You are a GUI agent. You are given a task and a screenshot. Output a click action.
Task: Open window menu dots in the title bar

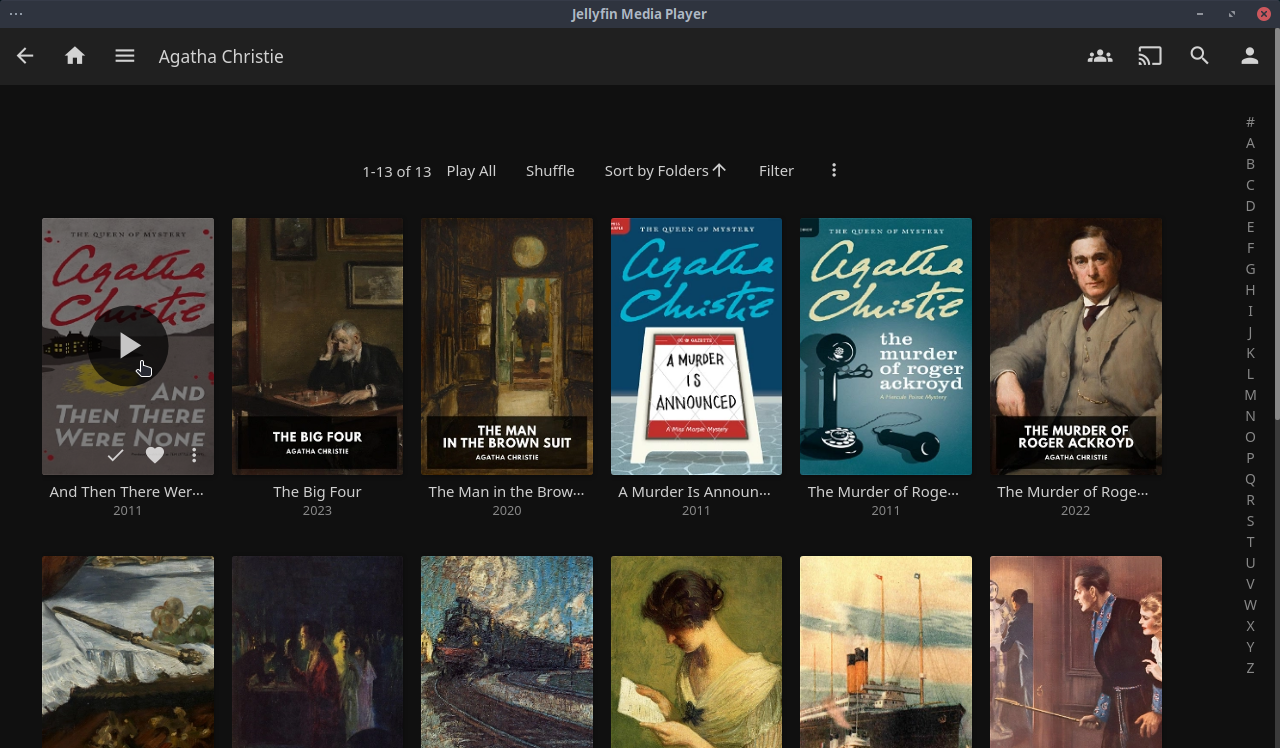pos(15,14)
